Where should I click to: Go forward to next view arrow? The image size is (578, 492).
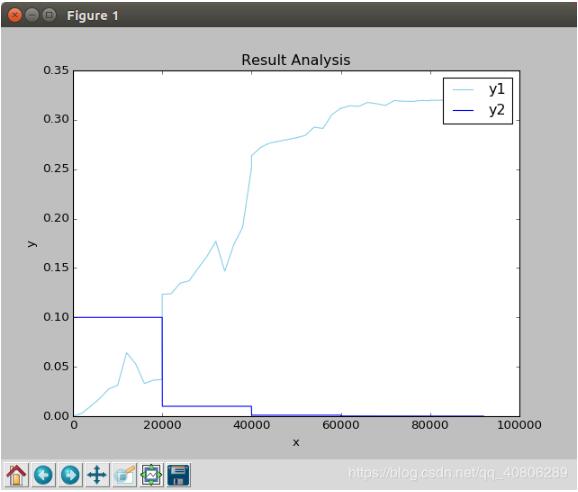[70, 475]
